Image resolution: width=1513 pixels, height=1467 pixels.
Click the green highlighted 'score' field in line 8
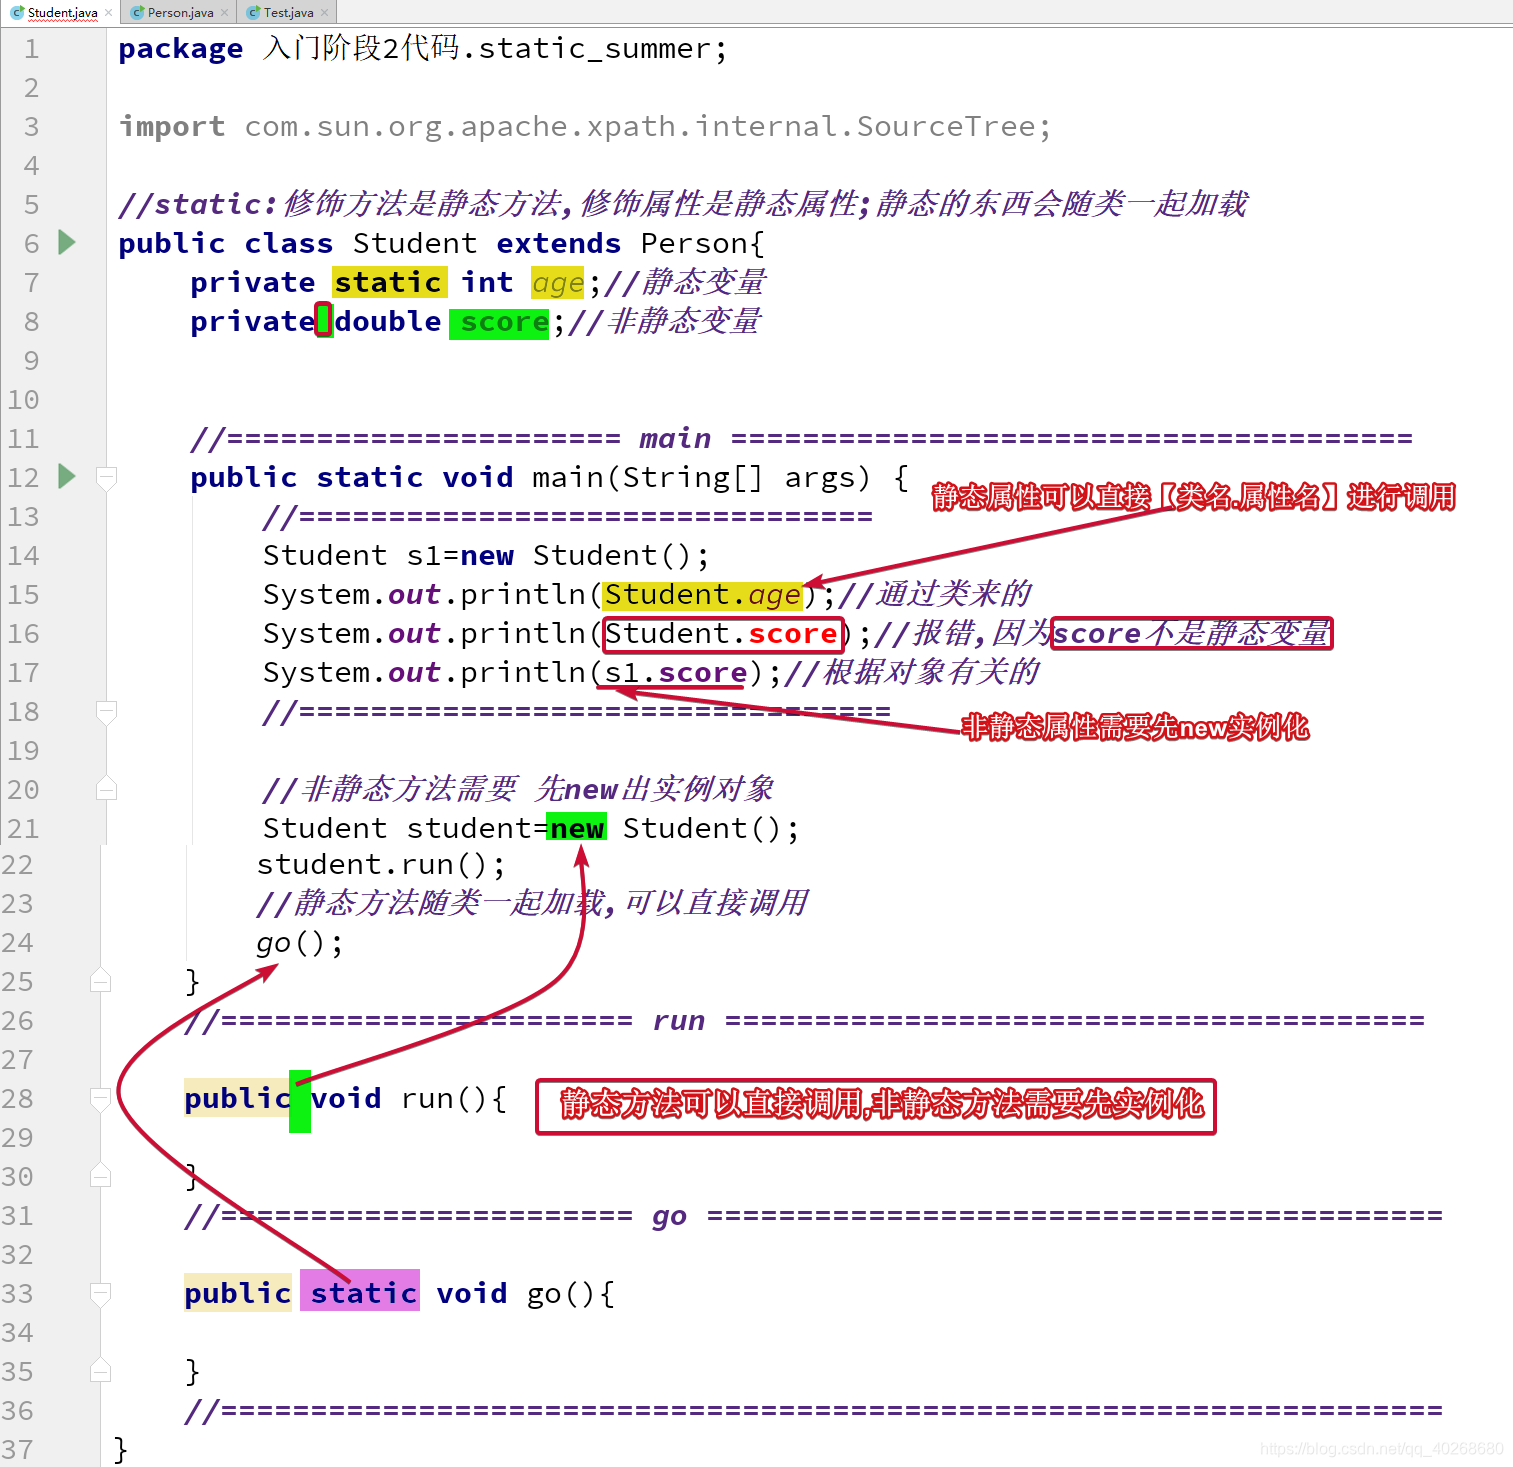pyautogui.click(x=499, y=322)
